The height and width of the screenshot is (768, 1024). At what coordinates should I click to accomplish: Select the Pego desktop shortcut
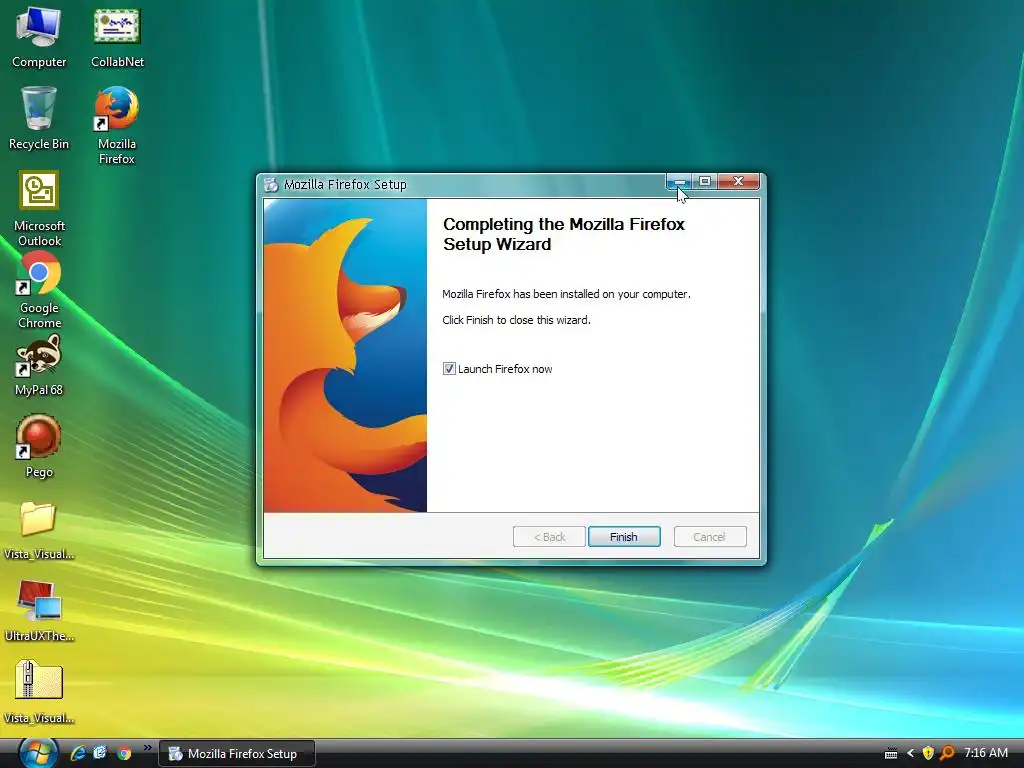pos(39,447)
